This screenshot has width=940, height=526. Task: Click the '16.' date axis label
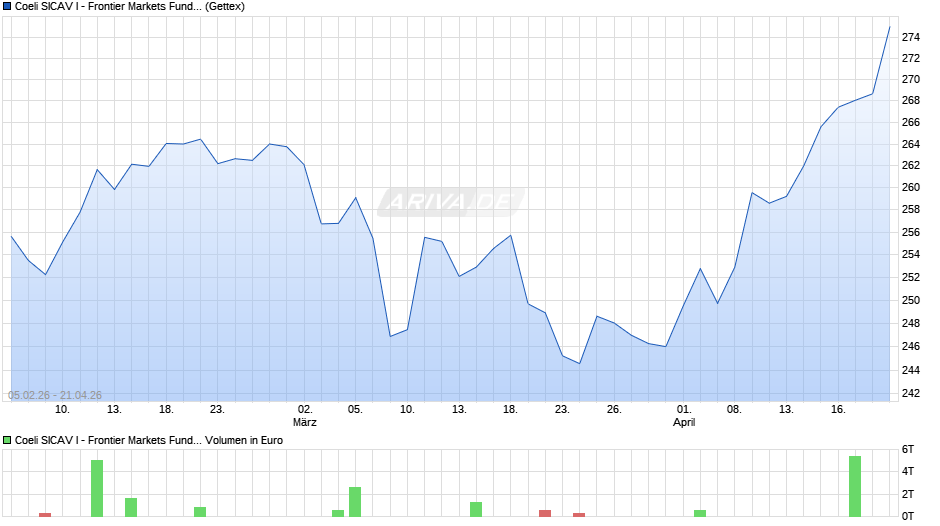838,410
